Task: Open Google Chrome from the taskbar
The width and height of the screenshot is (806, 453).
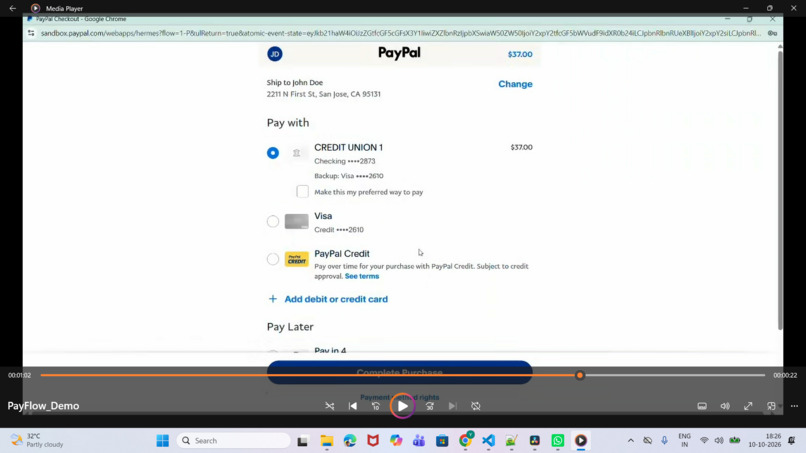Action: click(x=466, y=440)
